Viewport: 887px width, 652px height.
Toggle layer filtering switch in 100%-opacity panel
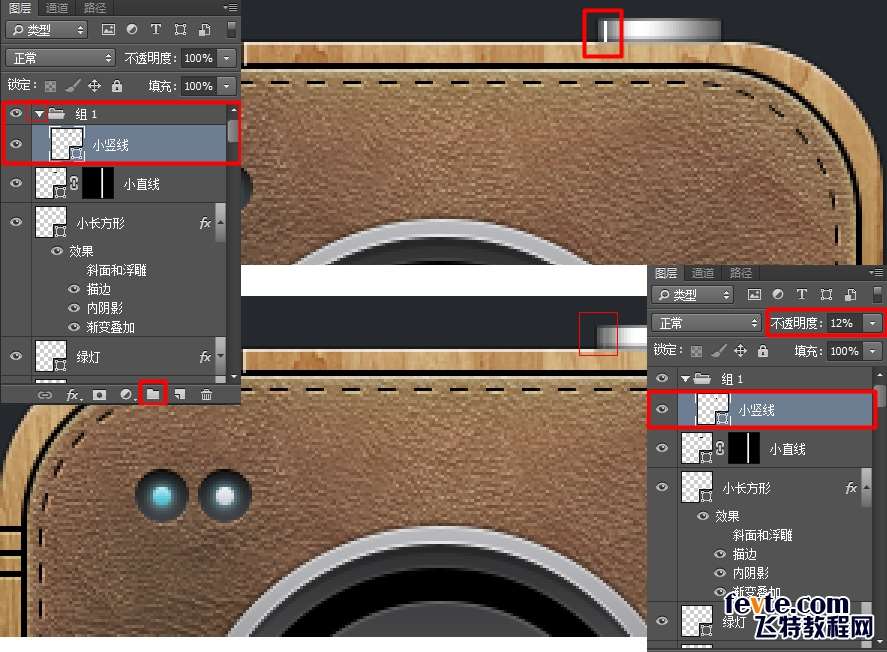[x=231, y=29]
